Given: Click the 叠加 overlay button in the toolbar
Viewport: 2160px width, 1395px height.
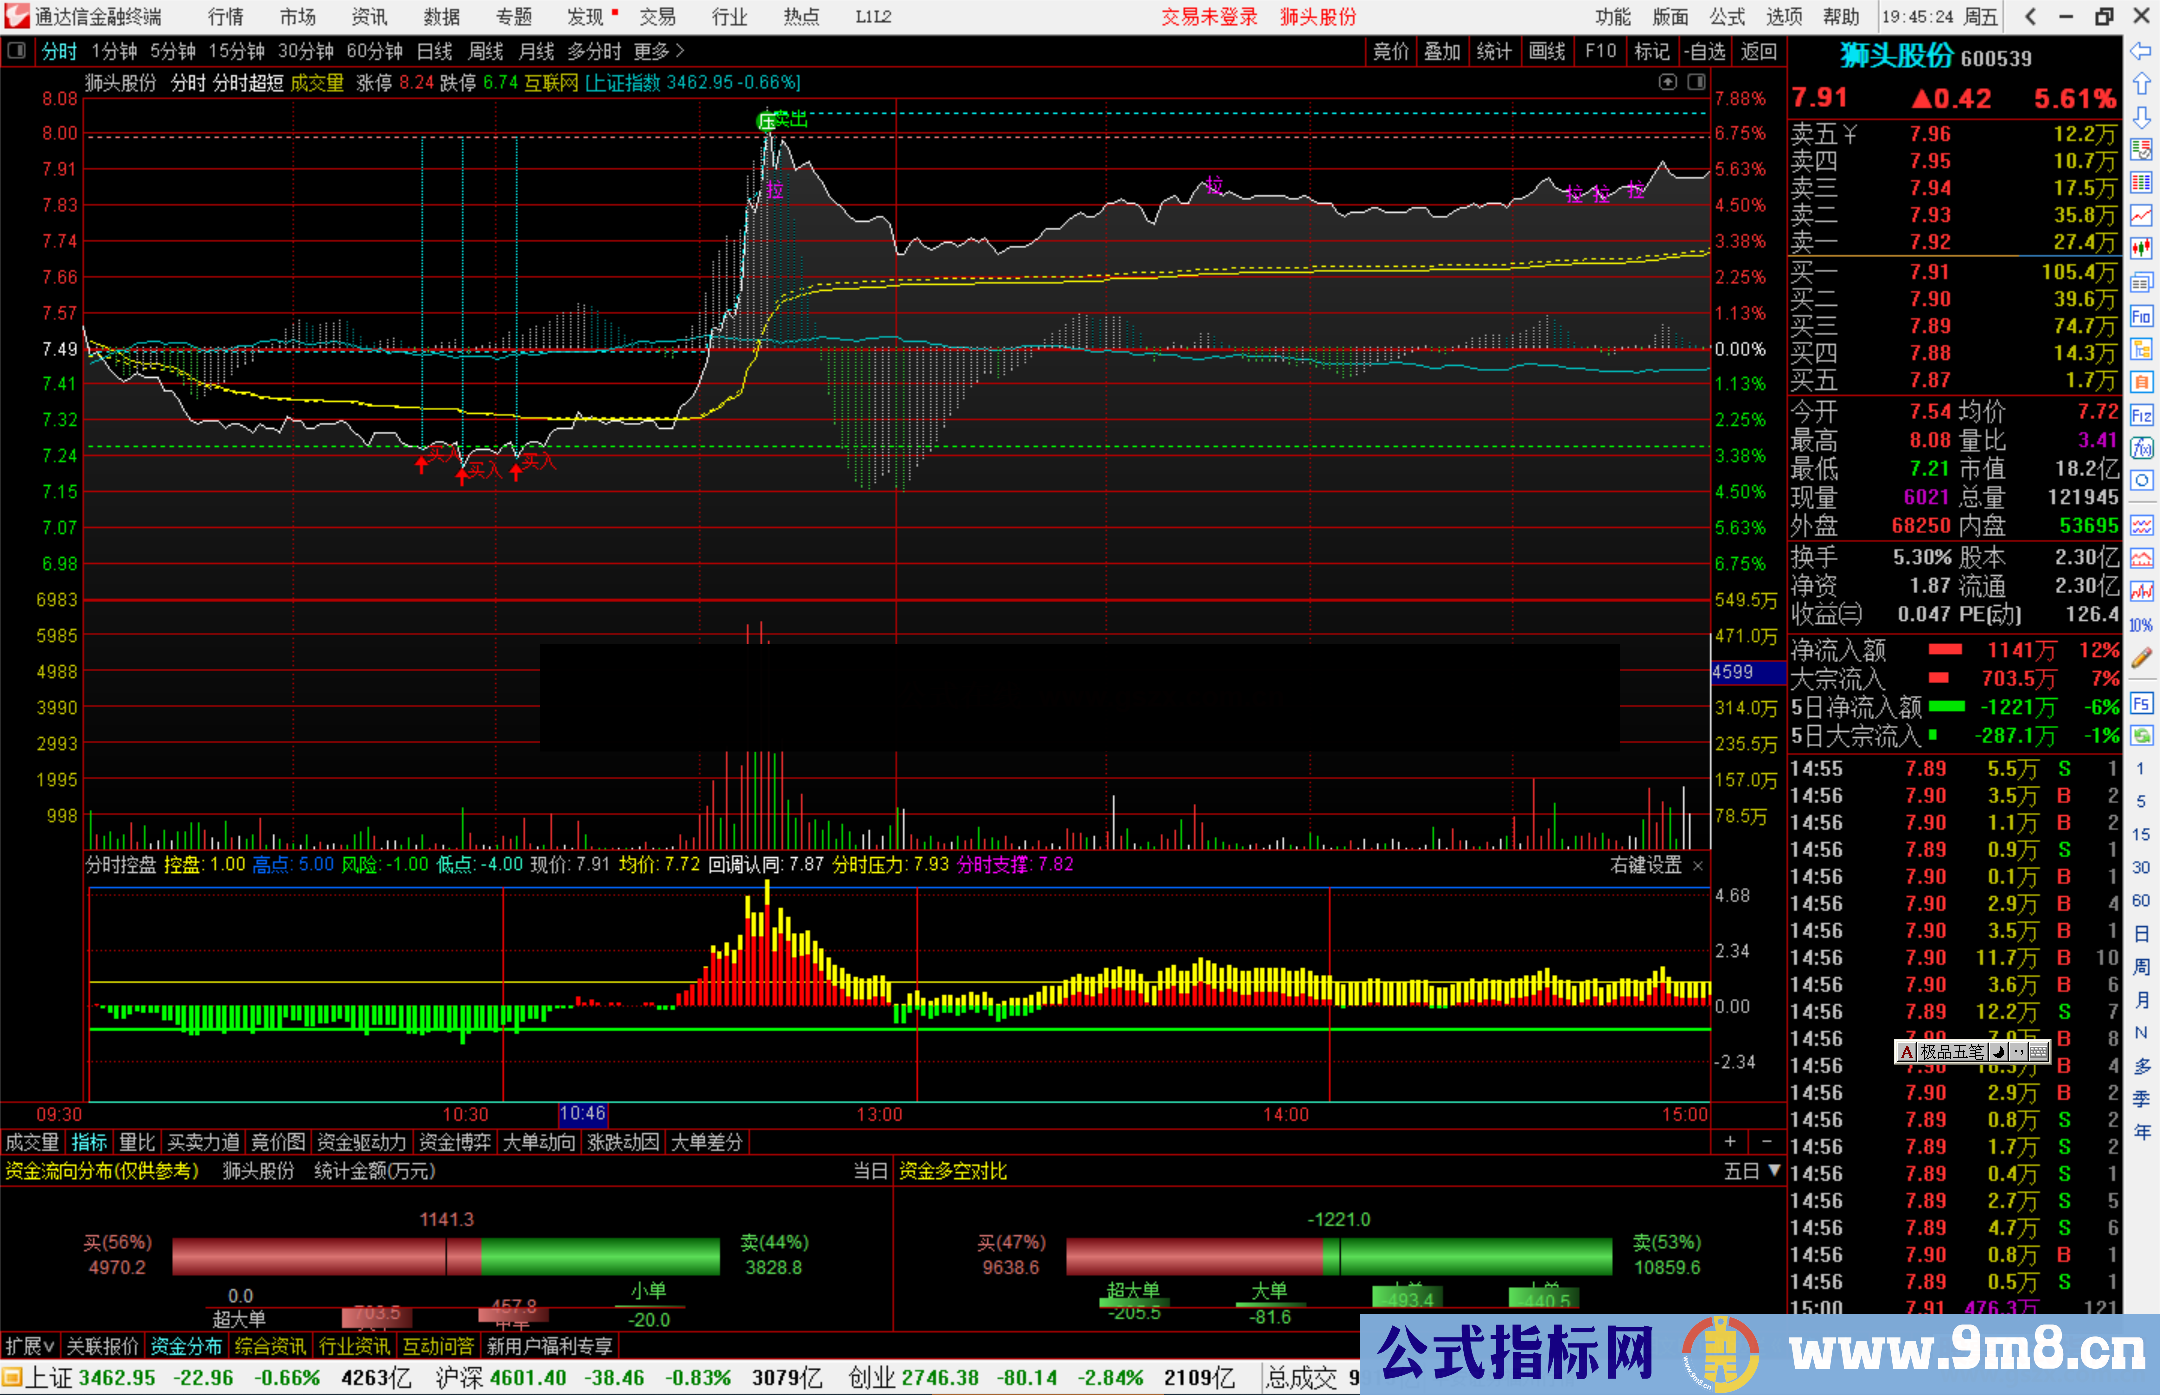Looking at the screenshot, I should coord(1442,51).
